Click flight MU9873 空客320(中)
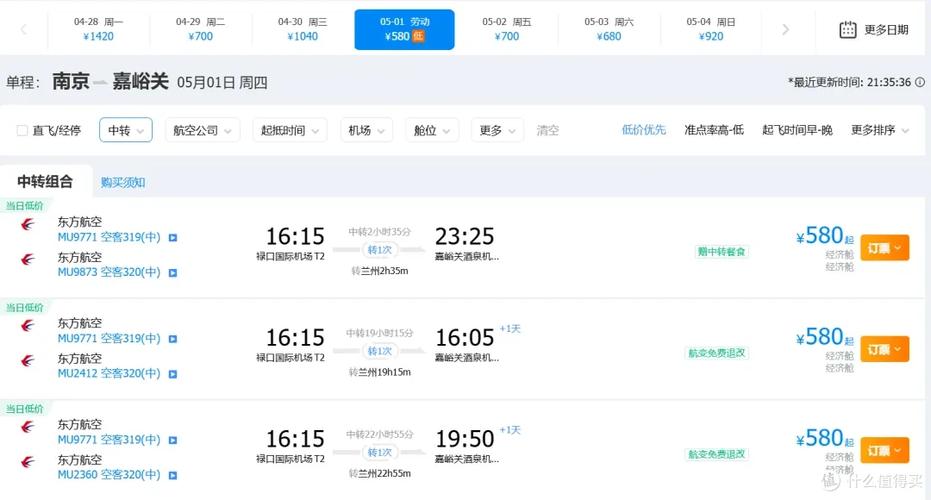Image resolution: width=931 pixels, height=500 pixels. [109, 272]
